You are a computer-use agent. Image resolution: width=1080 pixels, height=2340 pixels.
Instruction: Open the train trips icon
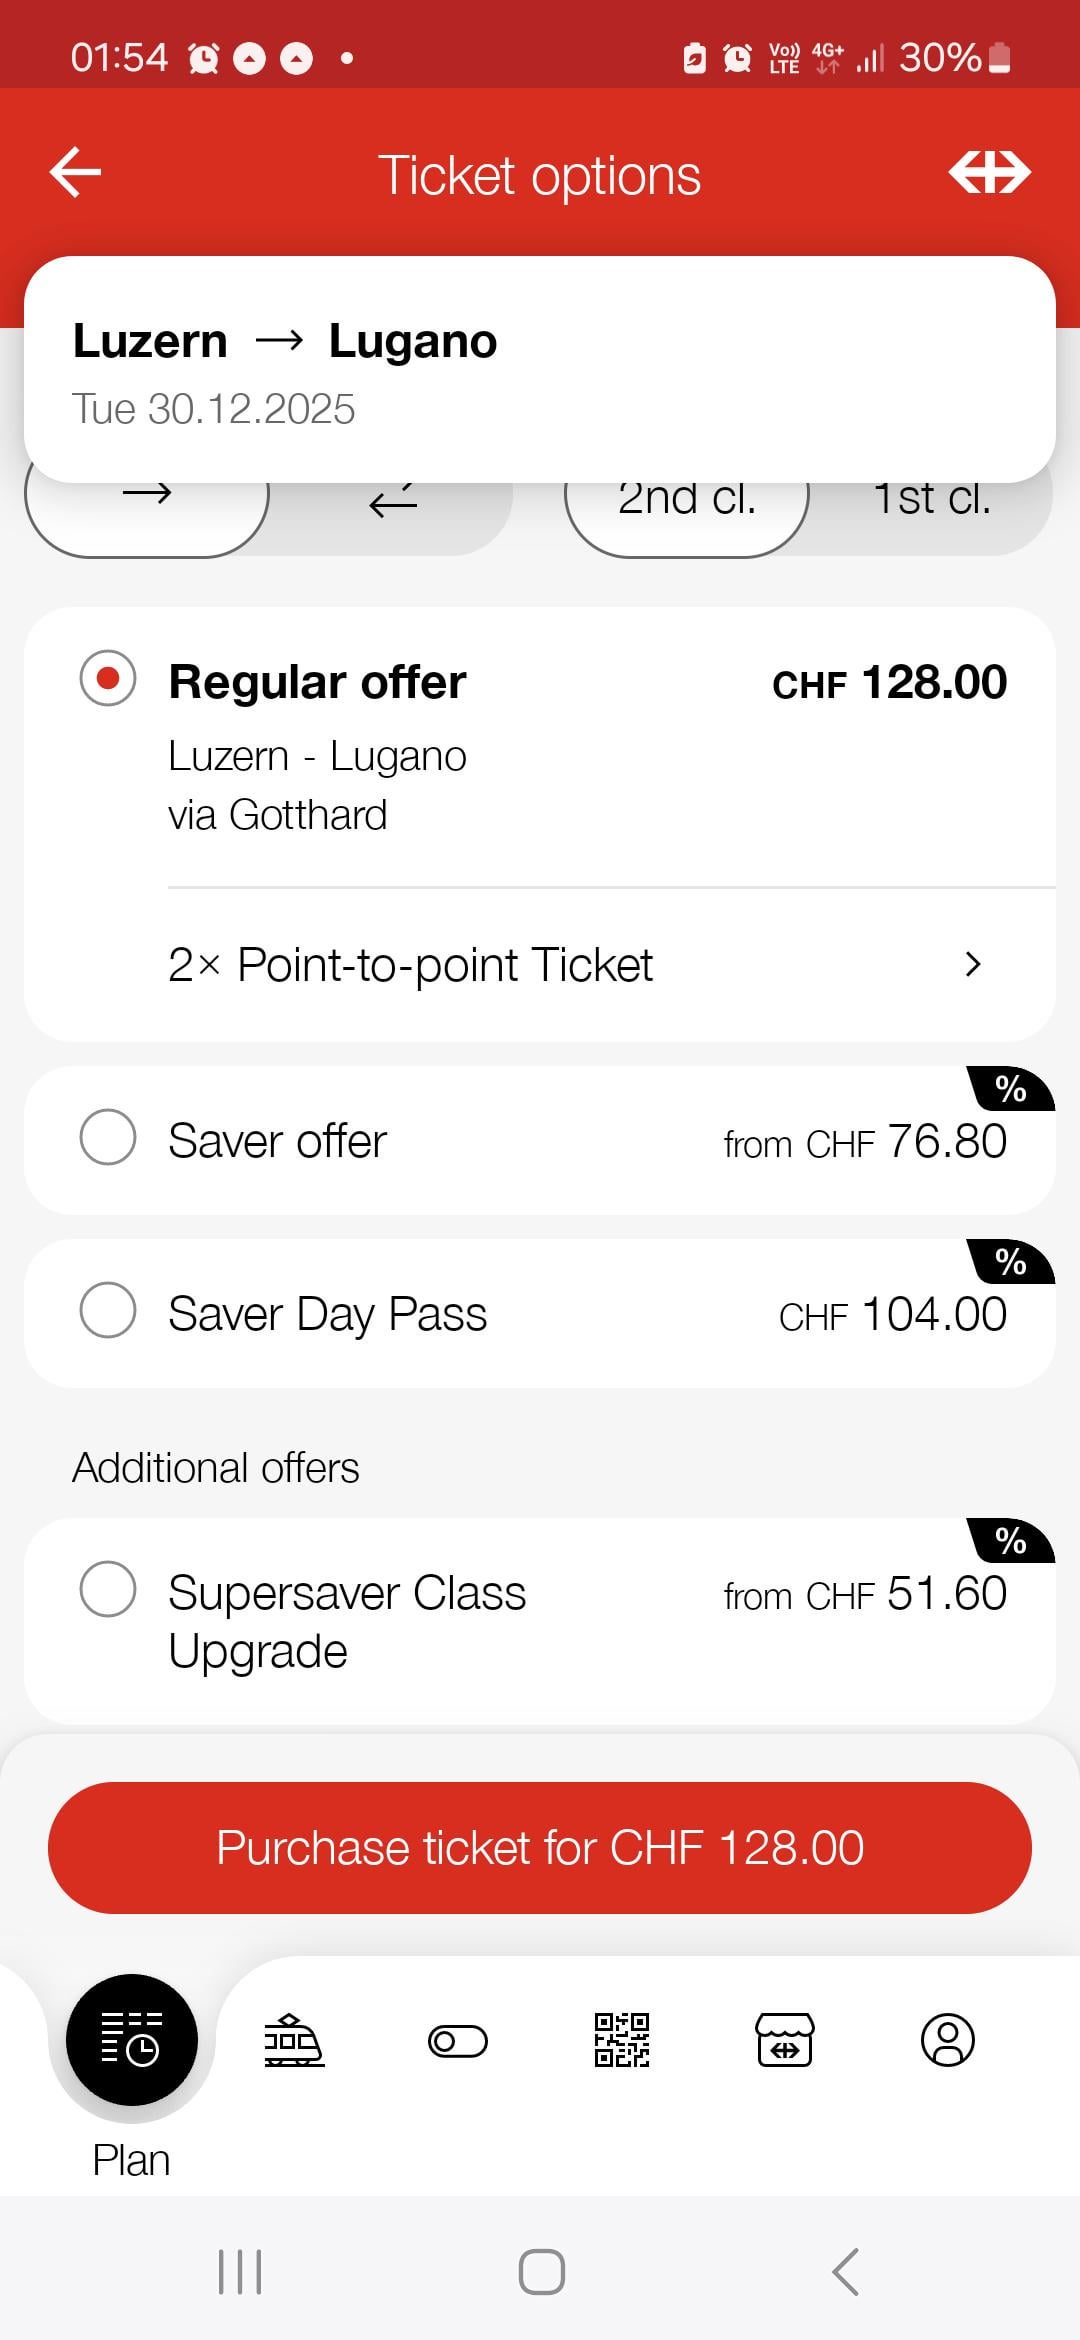294,2040
